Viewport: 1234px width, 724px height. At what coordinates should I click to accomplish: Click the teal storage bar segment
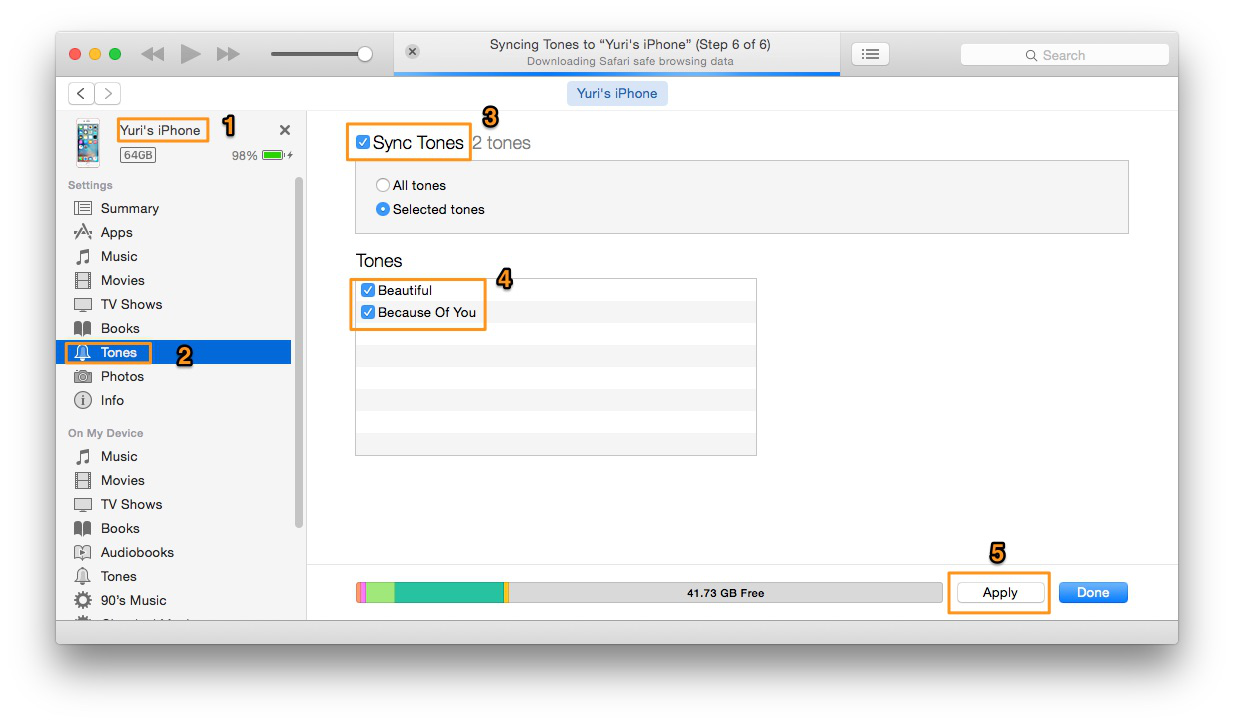click(x=449, y=593)
